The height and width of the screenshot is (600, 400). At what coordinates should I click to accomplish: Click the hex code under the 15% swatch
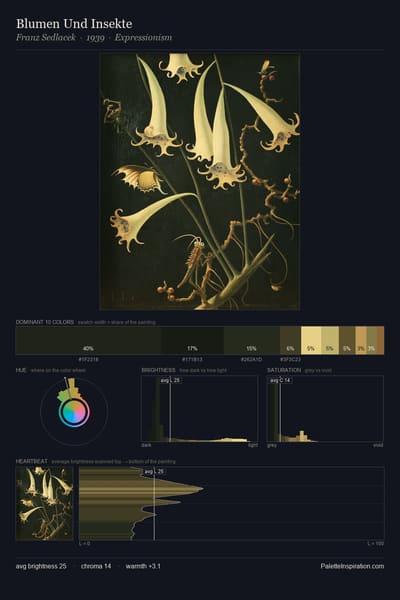(251, 360)
